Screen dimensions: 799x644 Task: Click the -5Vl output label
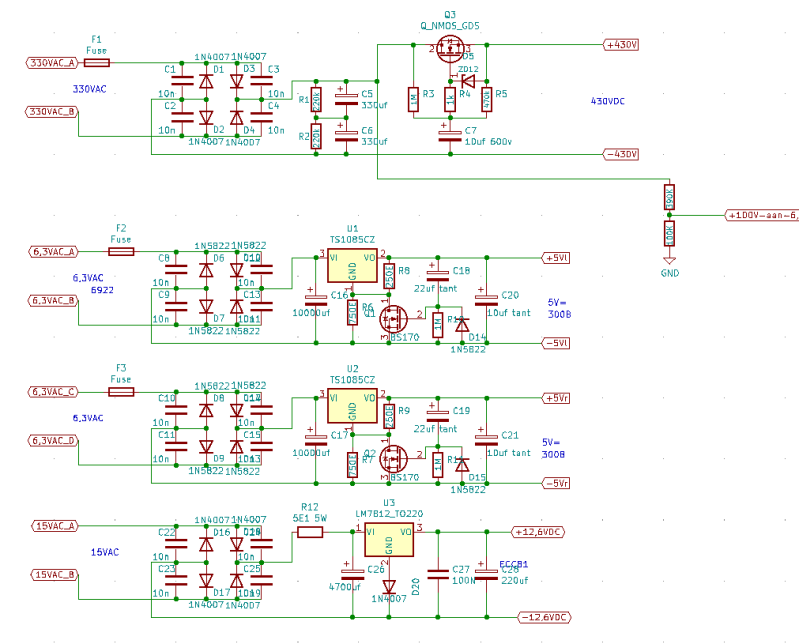click(x=555, y=343)
